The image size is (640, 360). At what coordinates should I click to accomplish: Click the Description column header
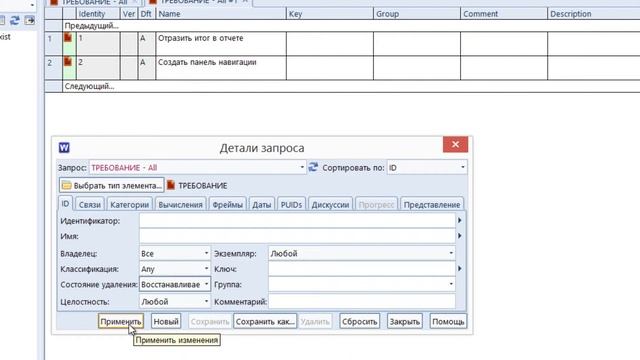click(x=594, y=13)
